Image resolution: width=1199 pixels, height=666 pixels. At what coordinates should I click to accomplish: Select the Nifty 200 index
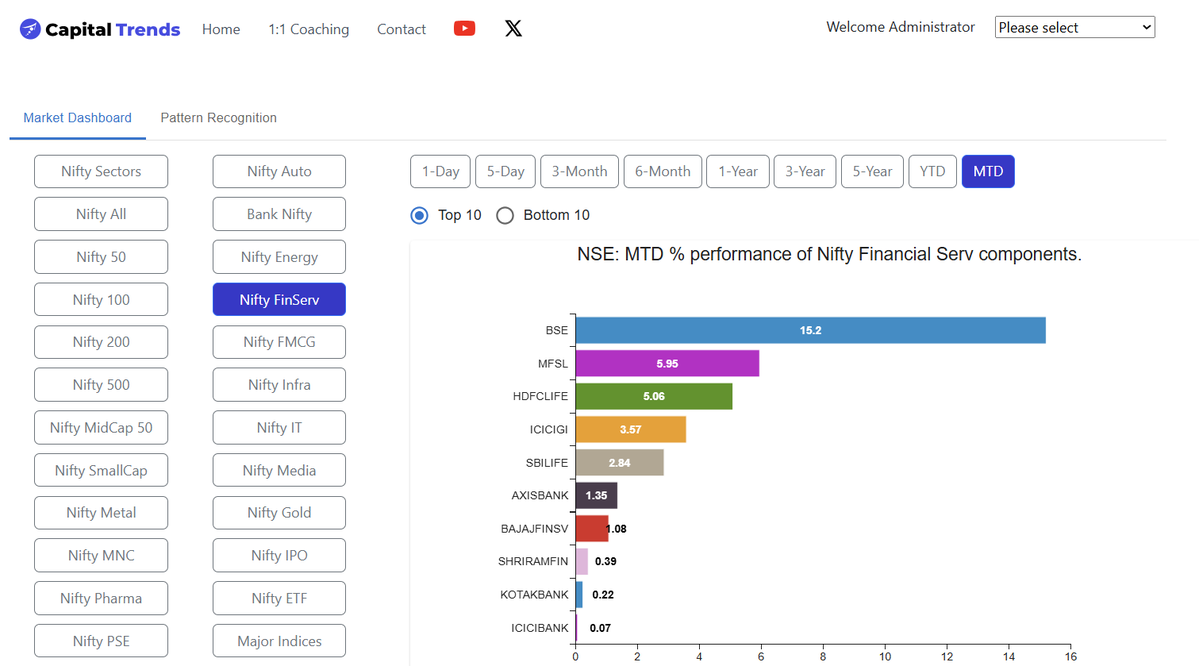pyautogui.click(x=101, y=342)
